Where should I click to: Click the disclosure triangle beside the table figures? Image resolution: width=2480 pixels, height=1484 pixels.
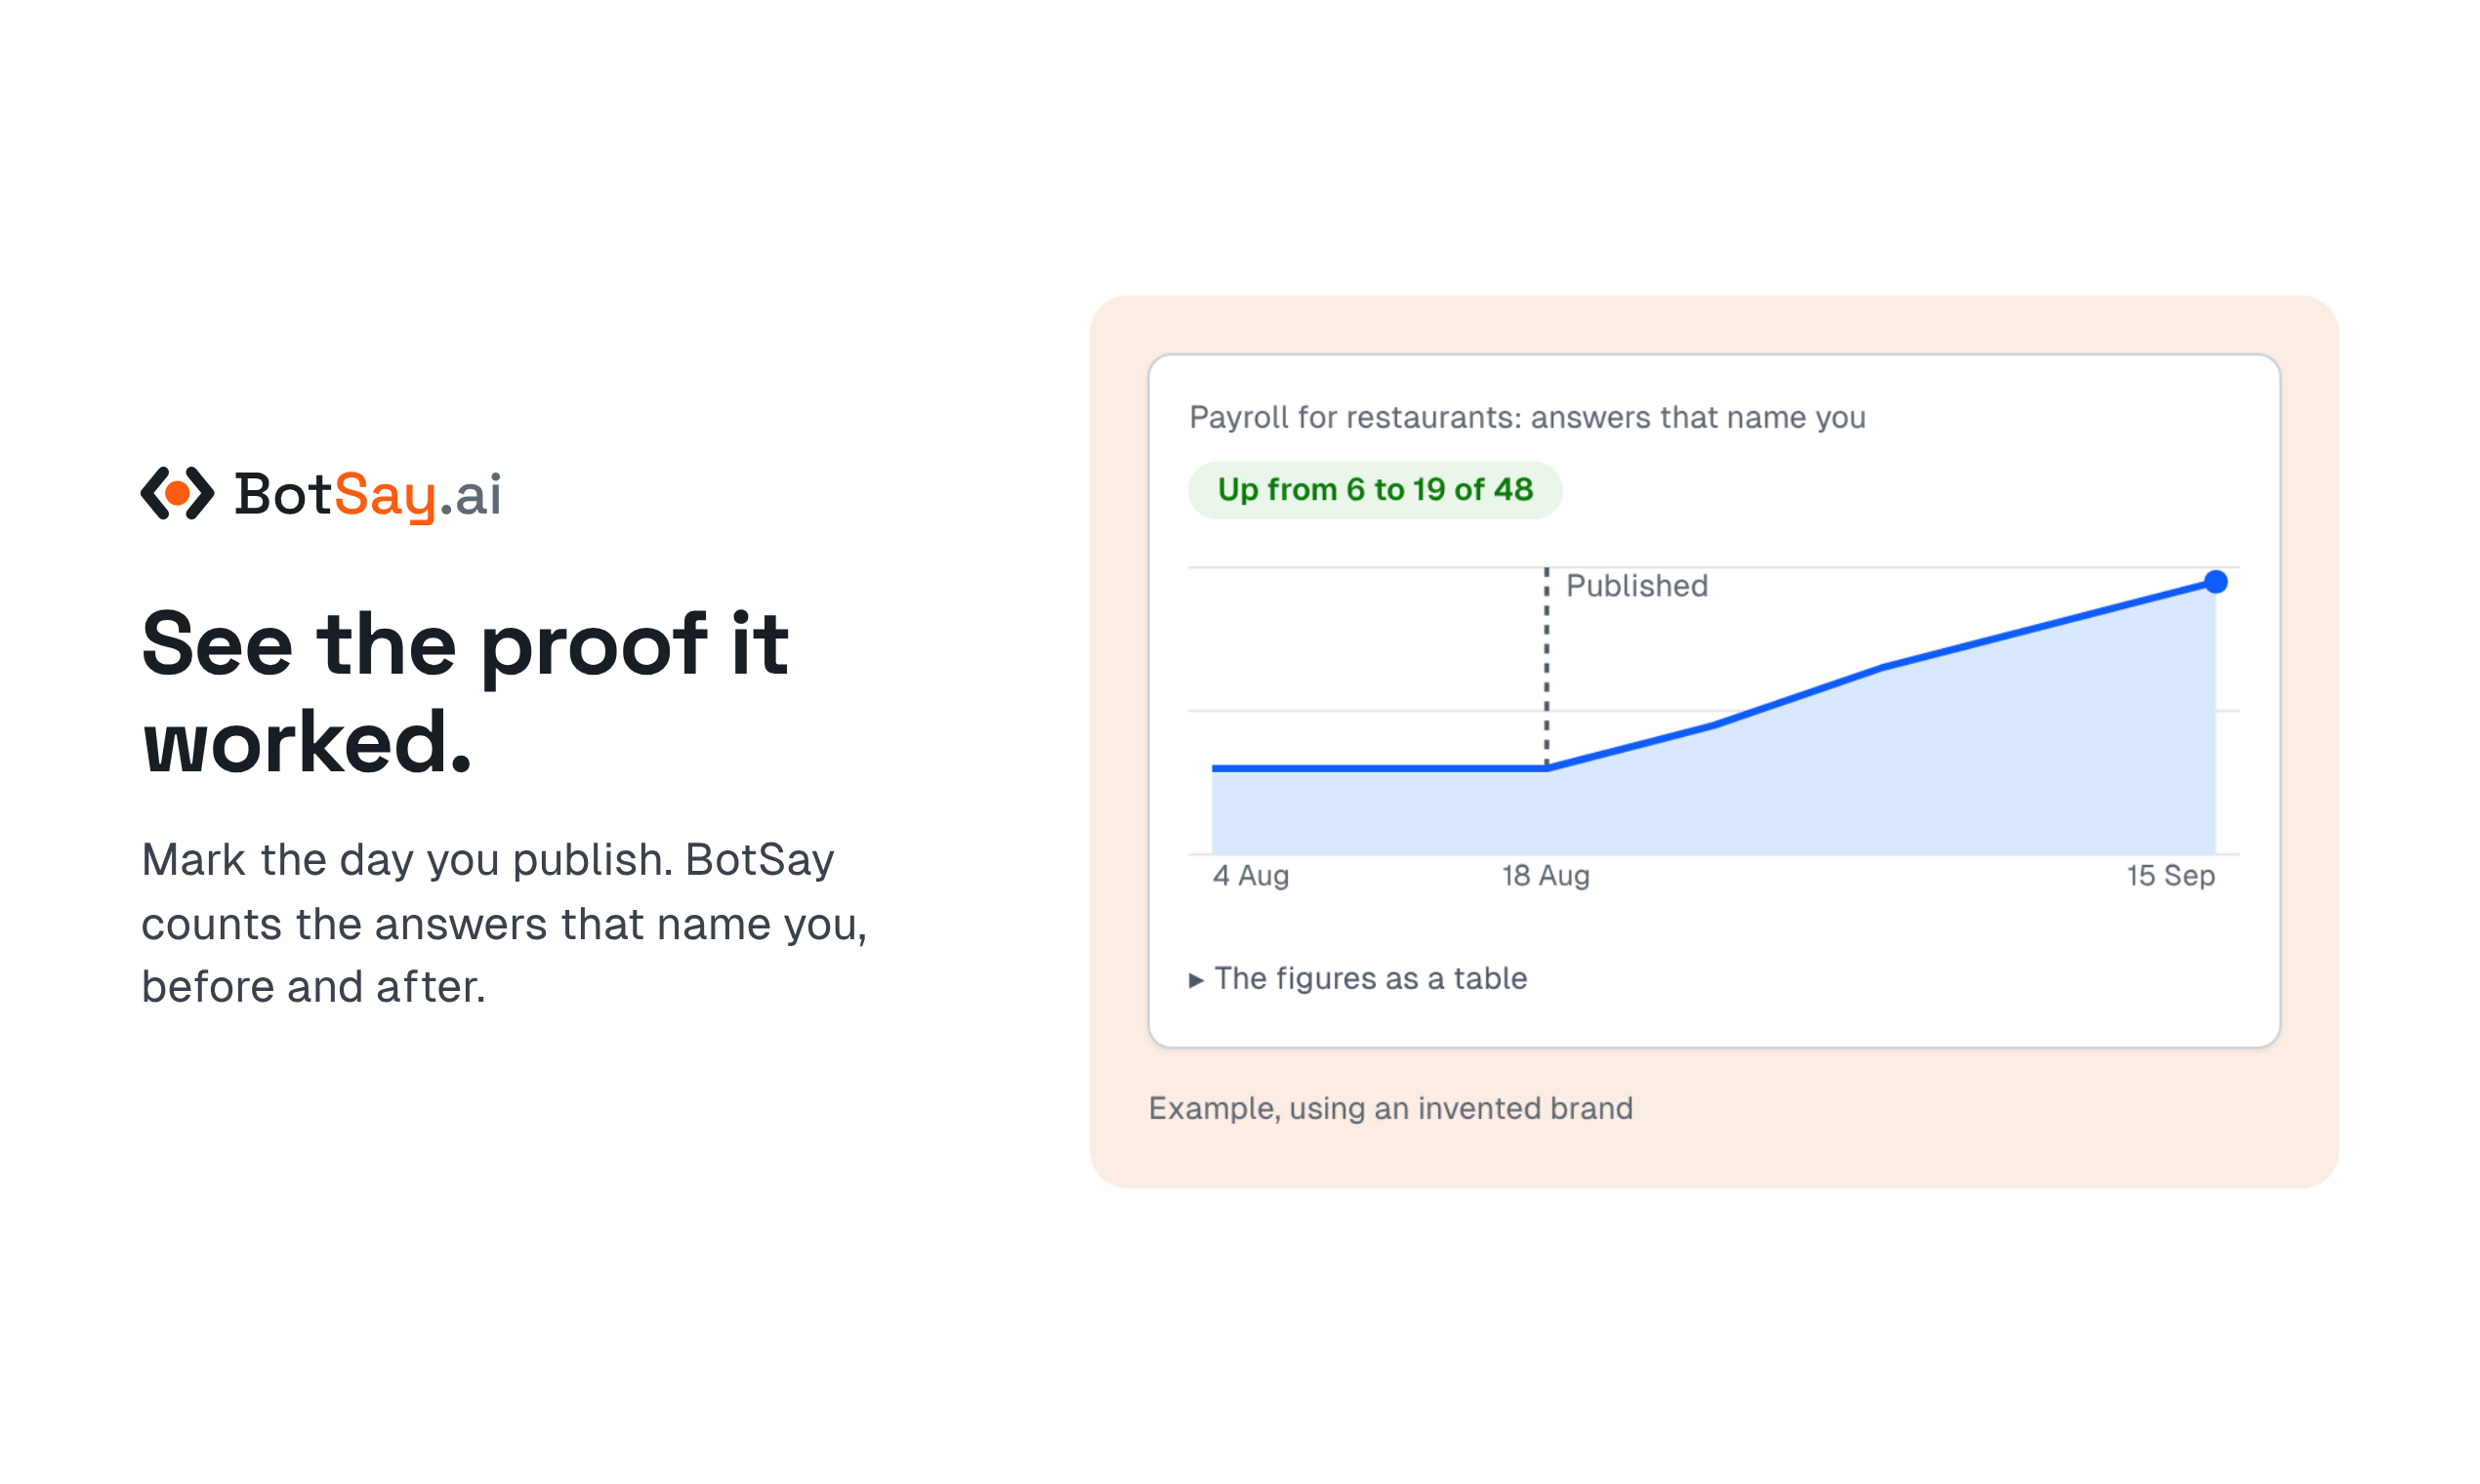coord(1195,980)
